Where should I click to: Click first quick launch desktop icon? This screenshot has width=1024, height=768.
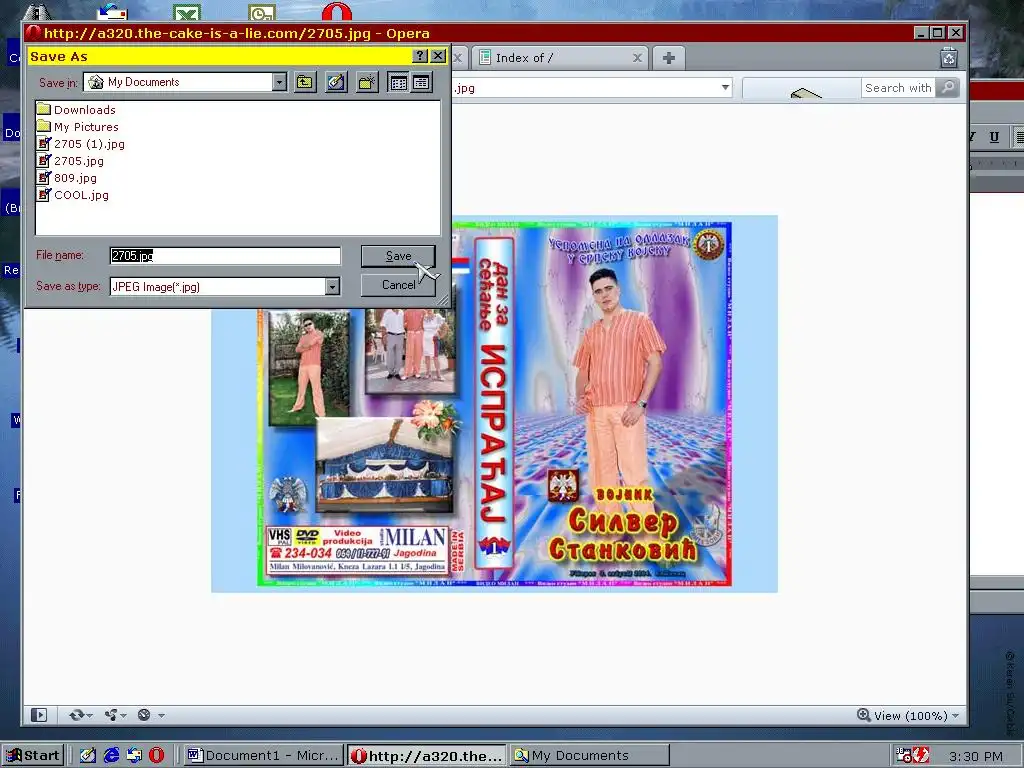click(88, 756)
